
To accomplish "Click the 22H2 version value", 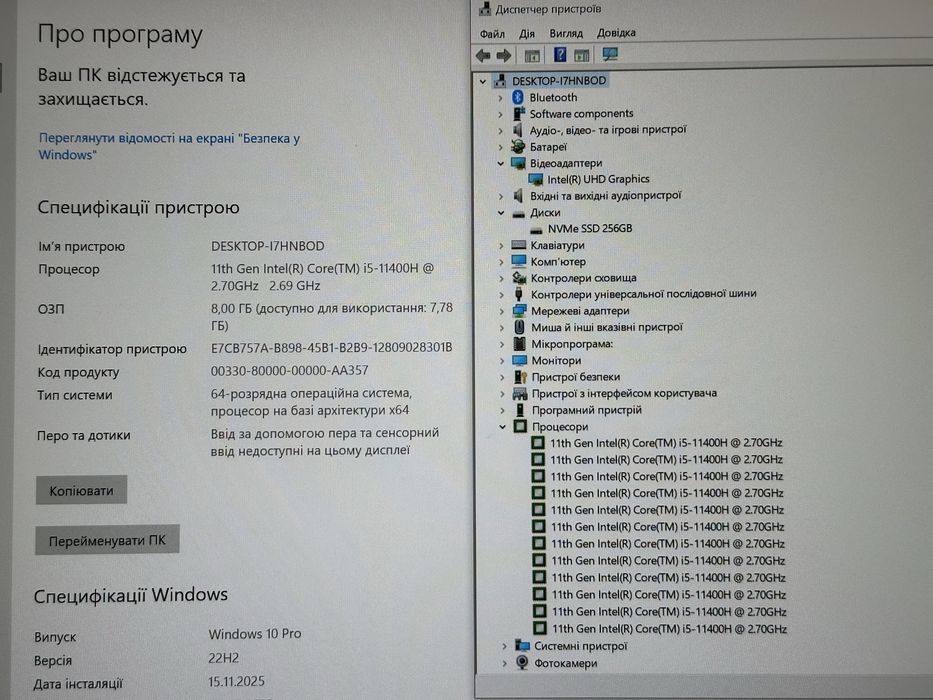I will (x=223, y=658).
